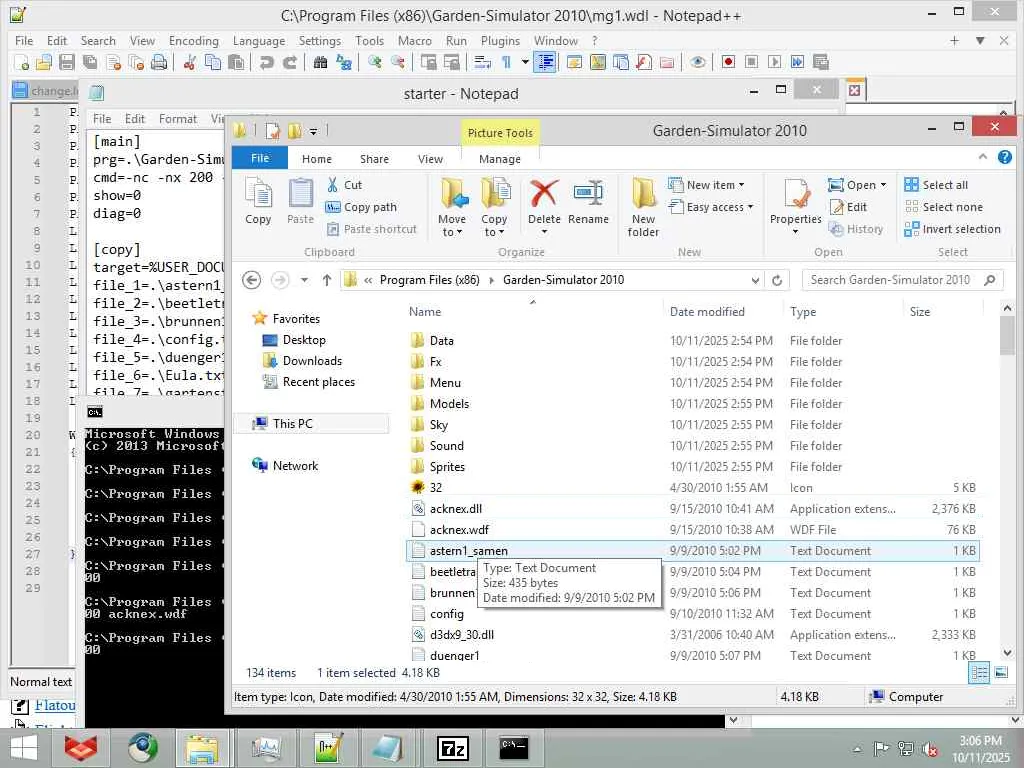Click Redo arrow in Notepad++ toolbar

(290, 62)
